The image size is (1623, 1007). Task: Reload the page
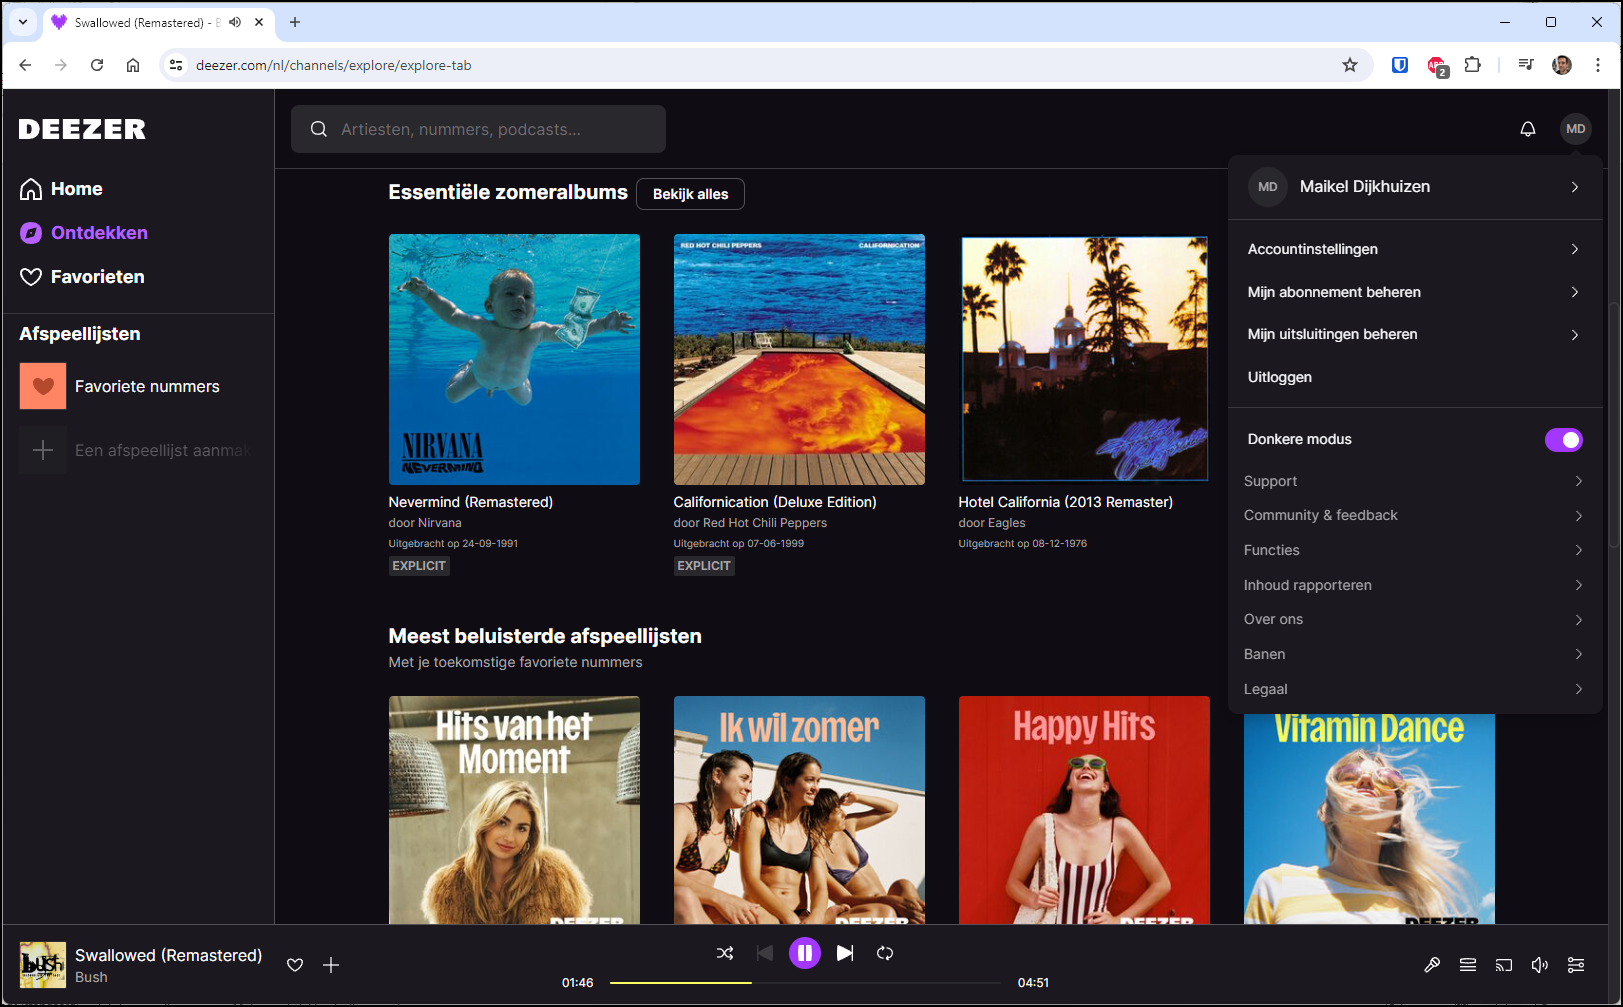[97, 65]
